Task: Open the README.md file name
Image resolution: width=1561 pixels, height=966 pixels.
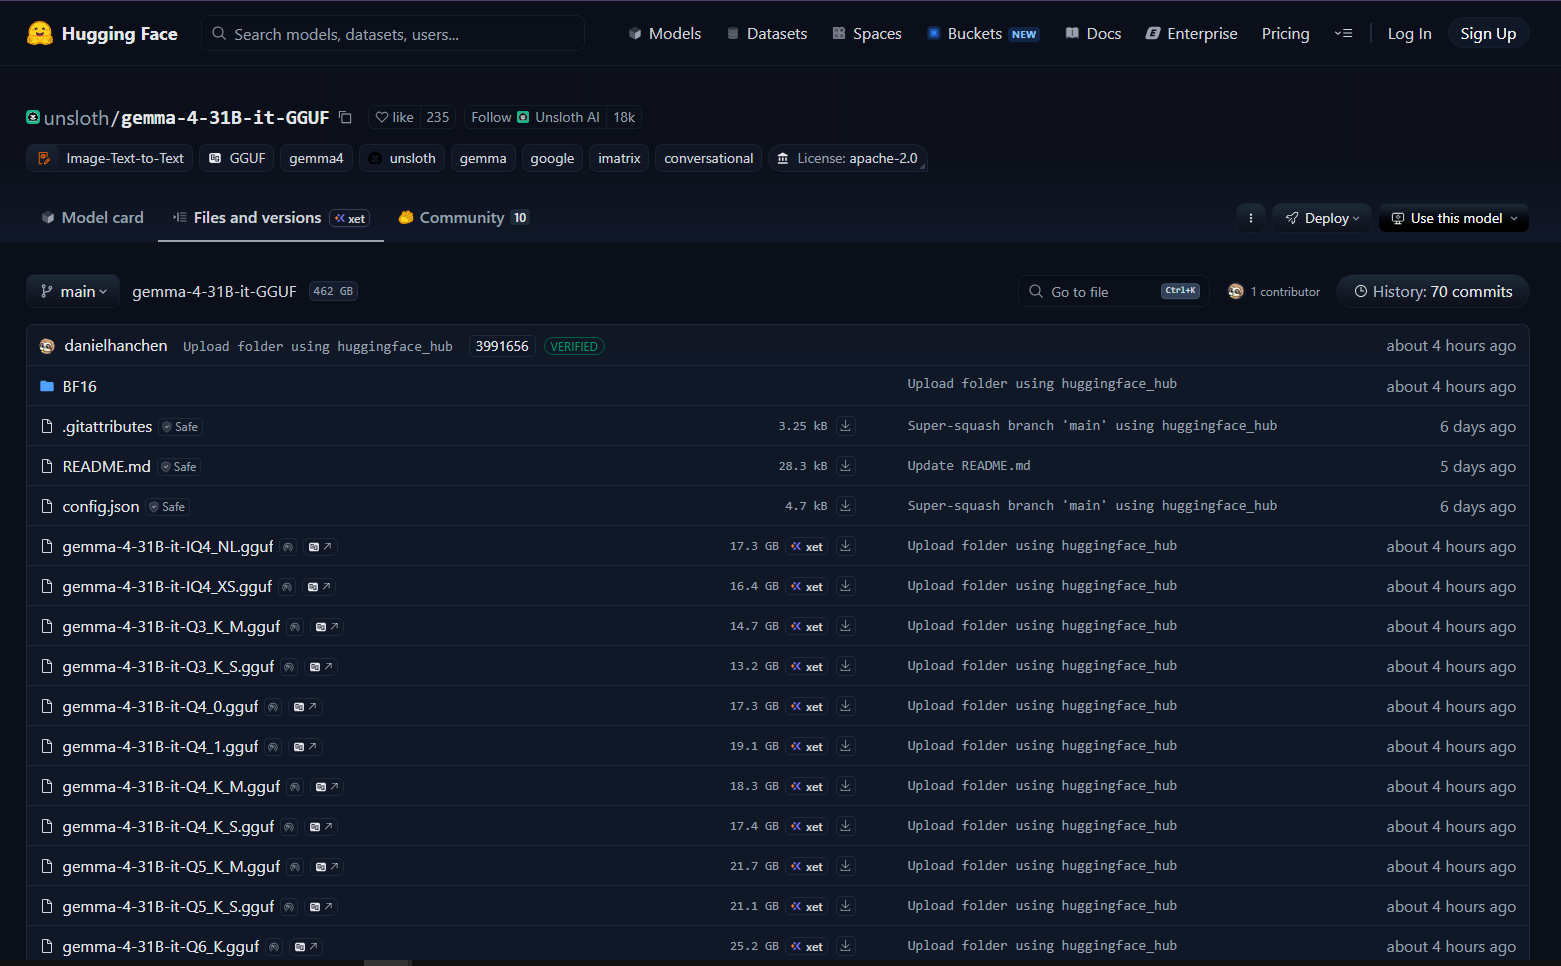Action: (x=106, y=466)
